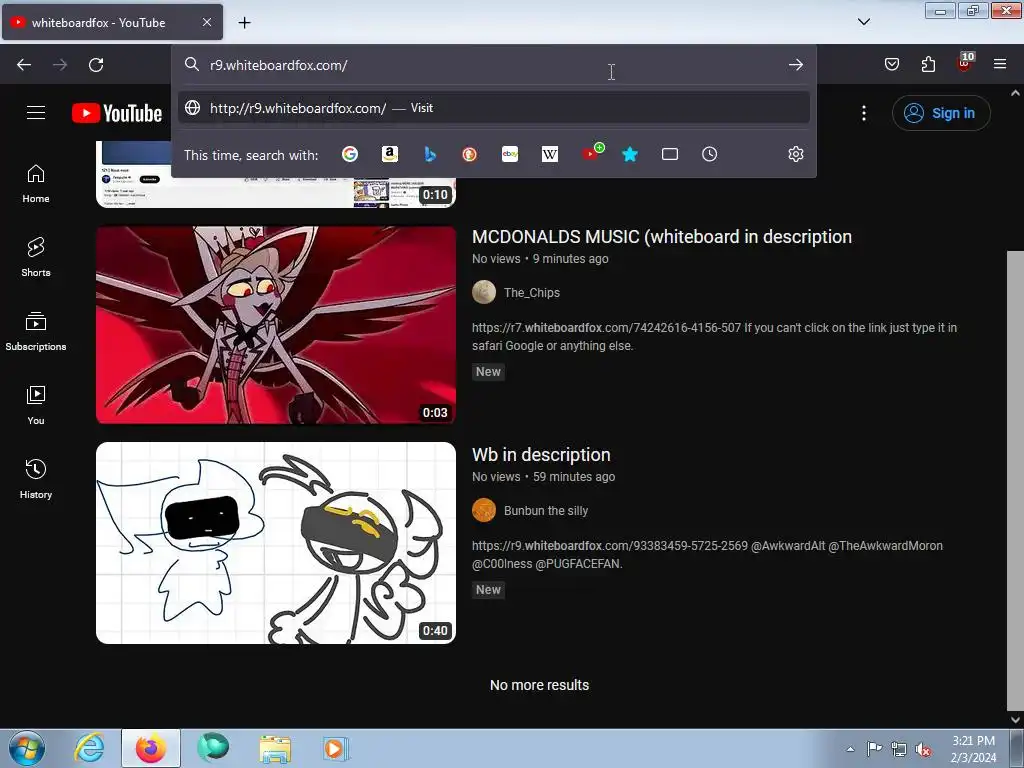Image resolution: width=1024 pixels, height=768 pixels.
Task: Open MCDONALDS MUSIC video title link
Action: 662,236
